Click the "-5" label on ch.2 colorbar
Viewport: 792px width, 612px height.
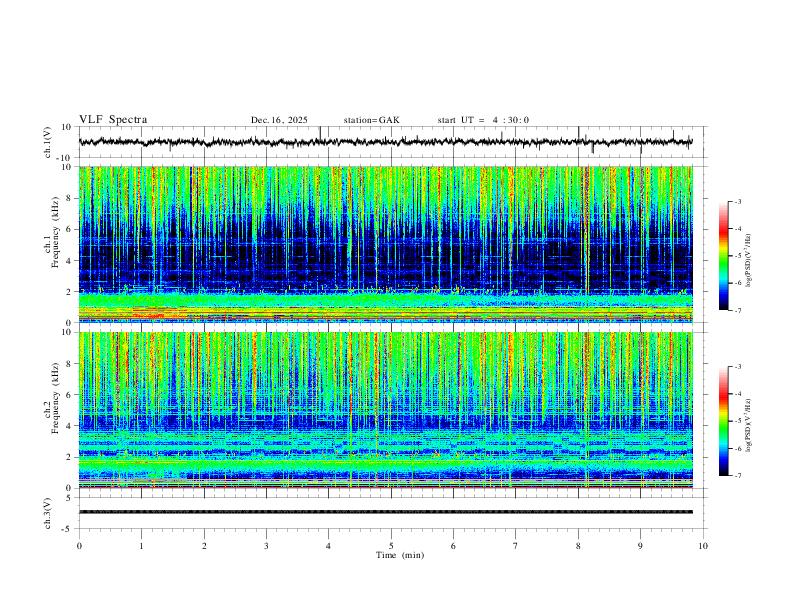click(737, 421)
